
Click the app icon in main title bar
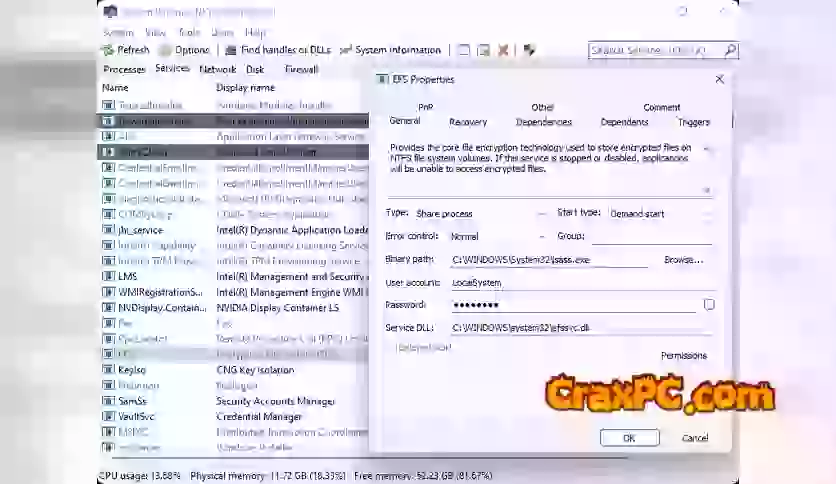point(110,11)
